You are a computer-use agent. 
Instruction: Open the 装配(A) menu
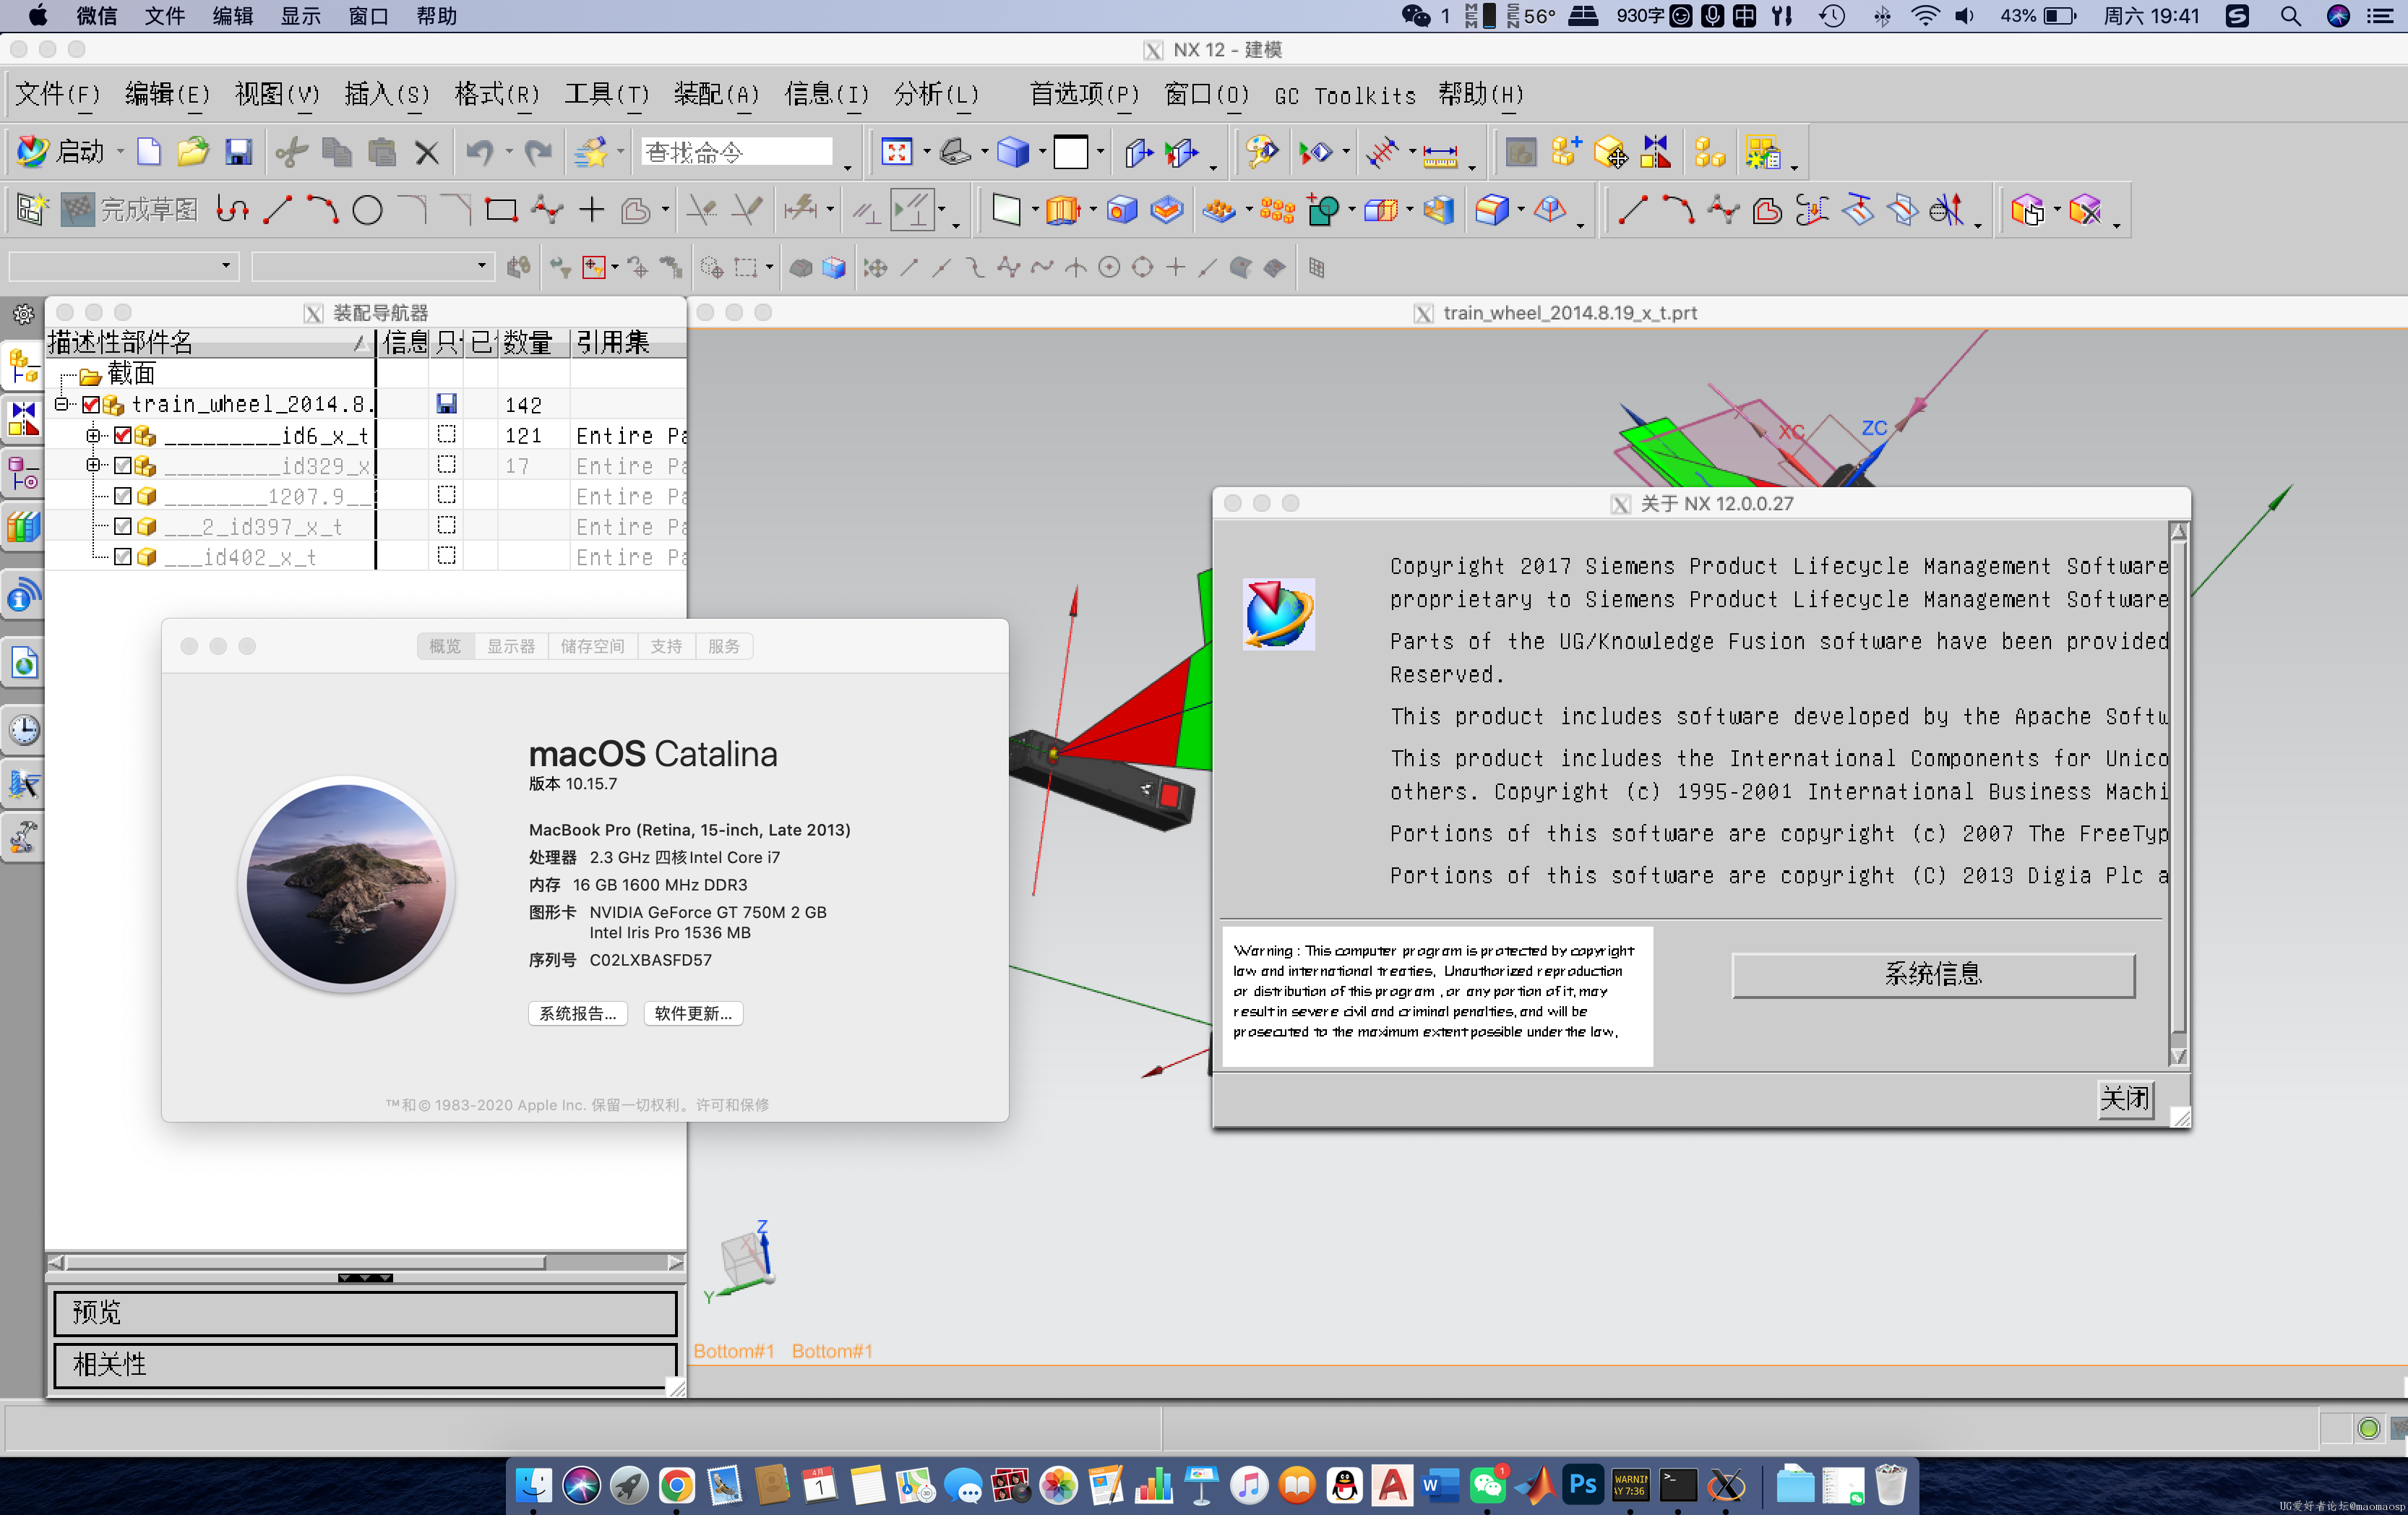(716, 95)
